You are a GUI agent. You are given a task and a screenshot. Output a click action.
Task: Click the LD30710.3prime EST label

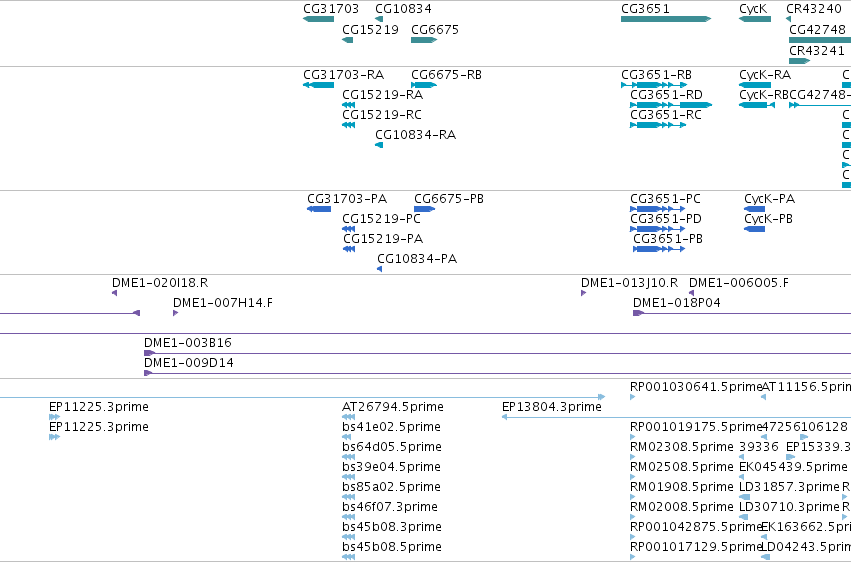[x=789, y=507]
